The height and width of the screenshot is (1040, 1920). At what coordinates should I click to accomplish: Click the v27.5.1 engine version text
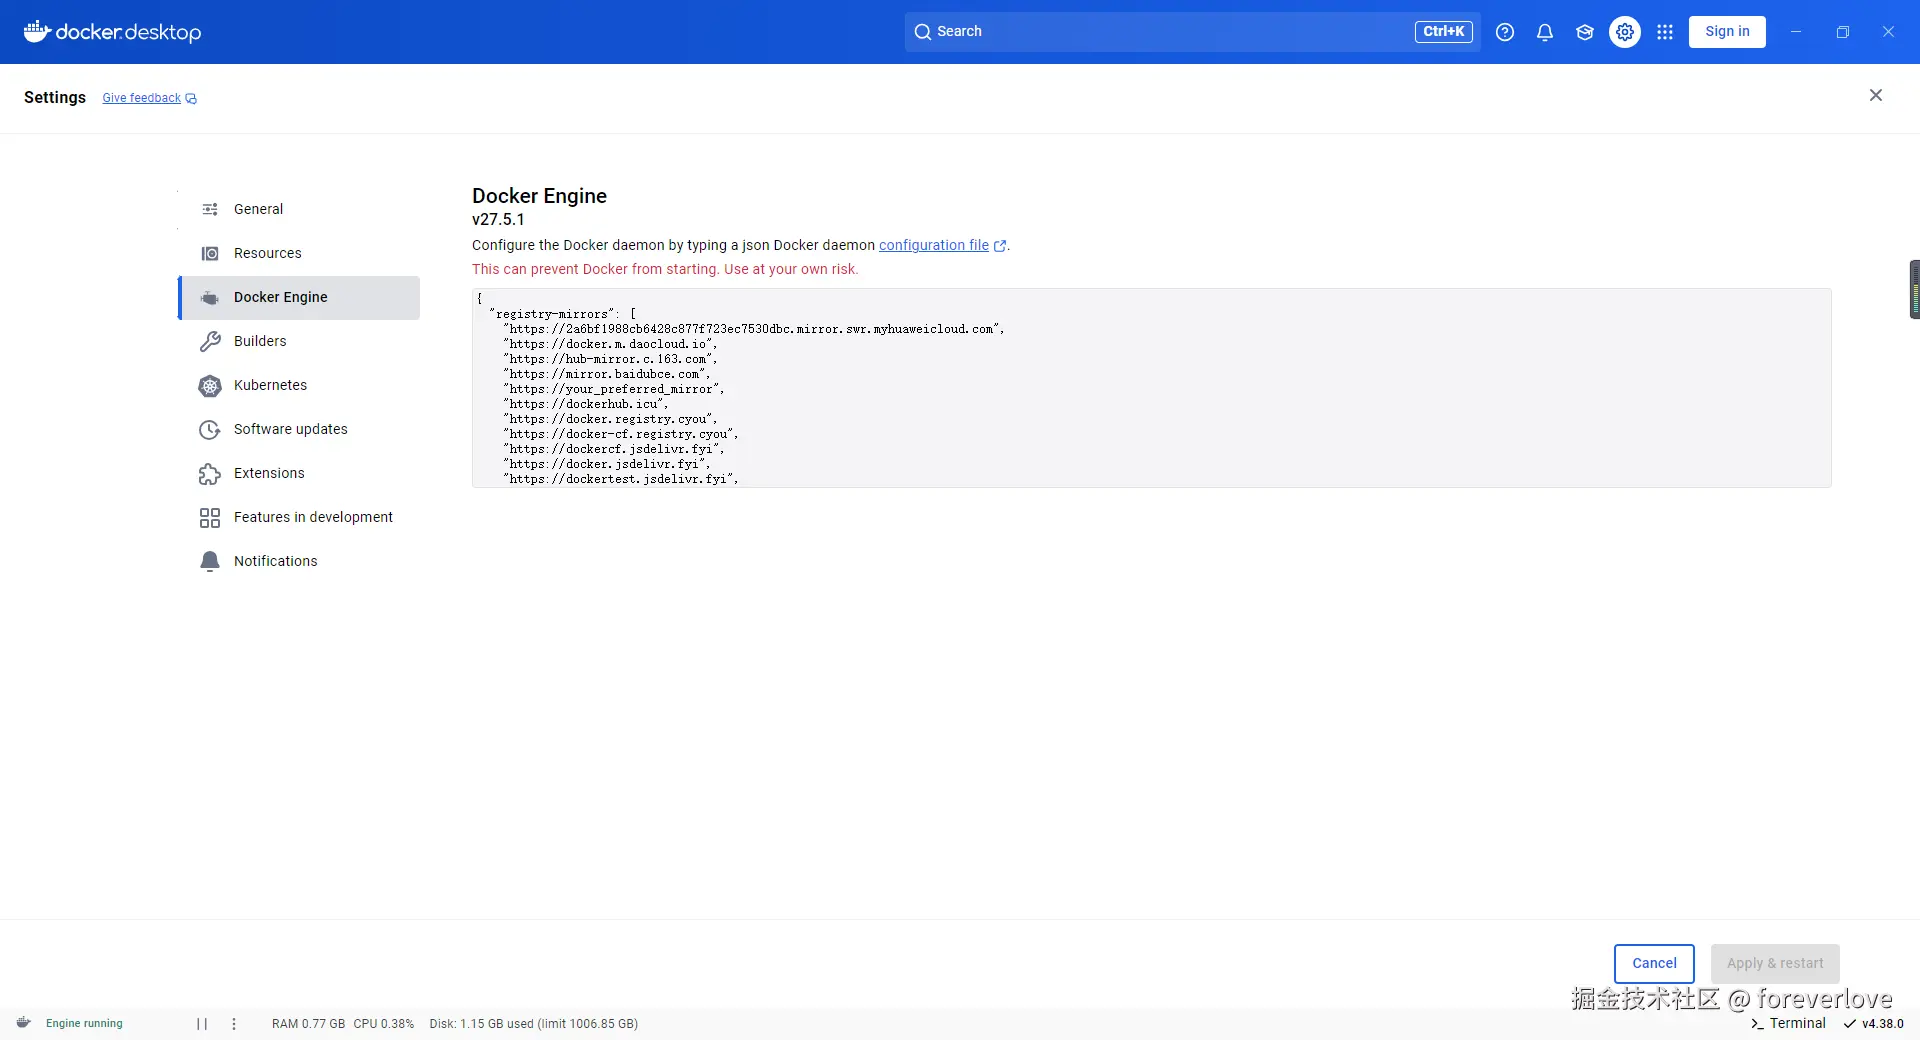coord(498,219)
